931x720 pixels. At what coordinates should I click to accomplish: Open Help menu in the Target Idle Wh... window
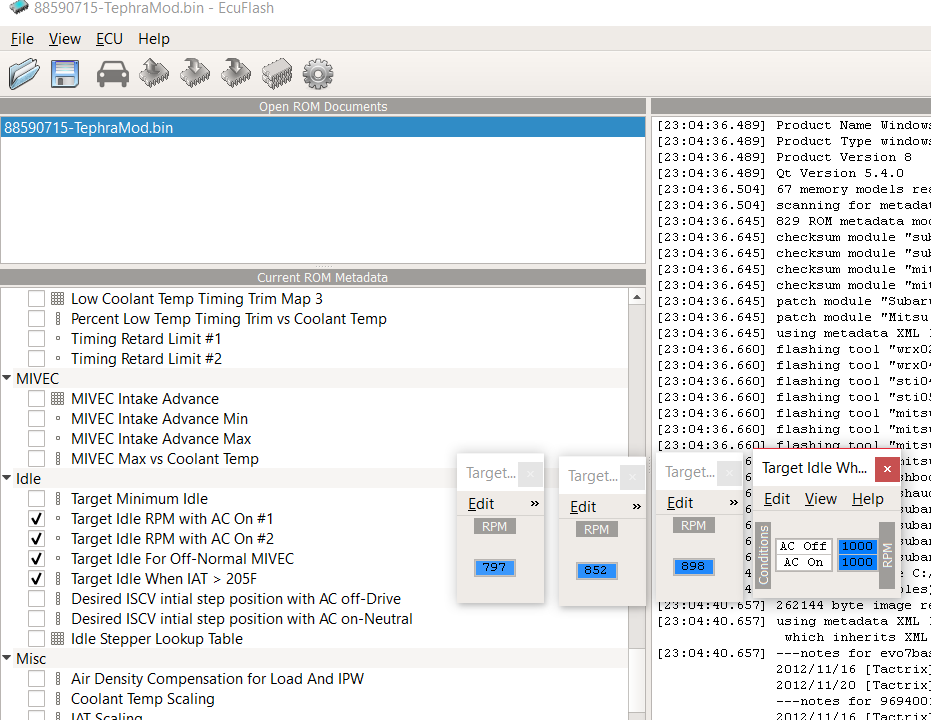[867, 499]
